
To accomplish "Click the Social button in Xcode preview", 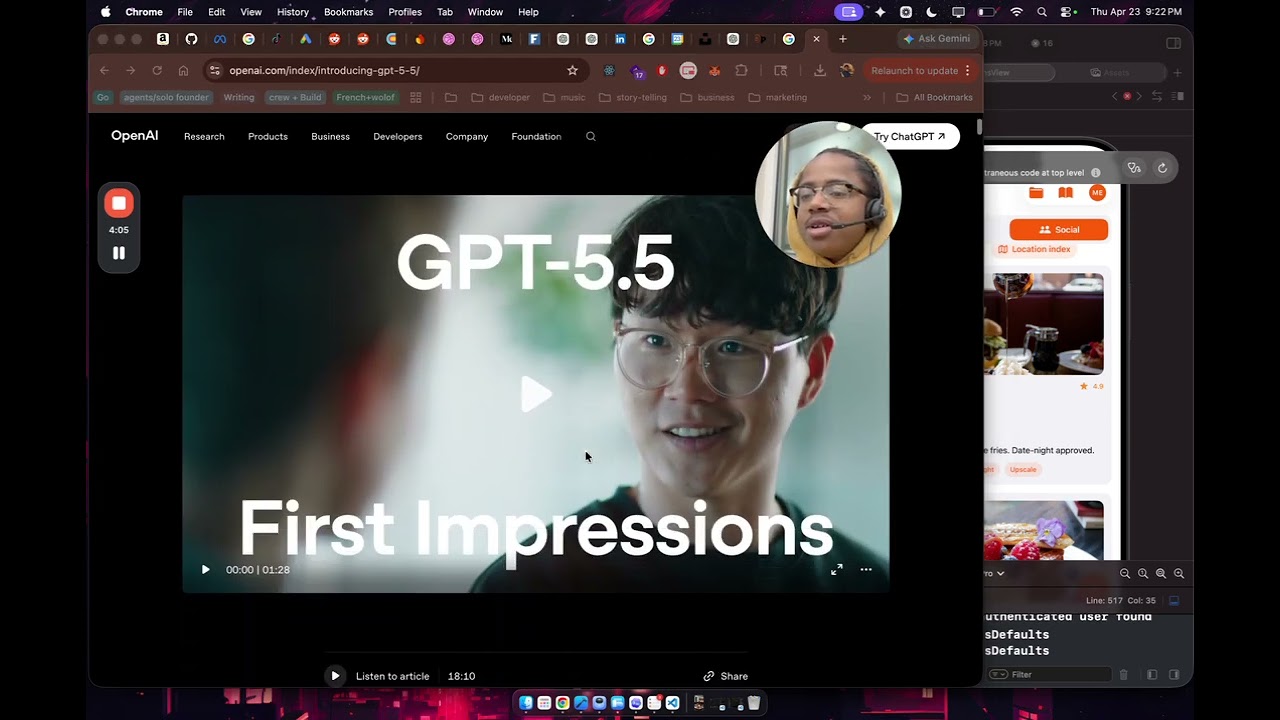I will tap(1059, 229).
